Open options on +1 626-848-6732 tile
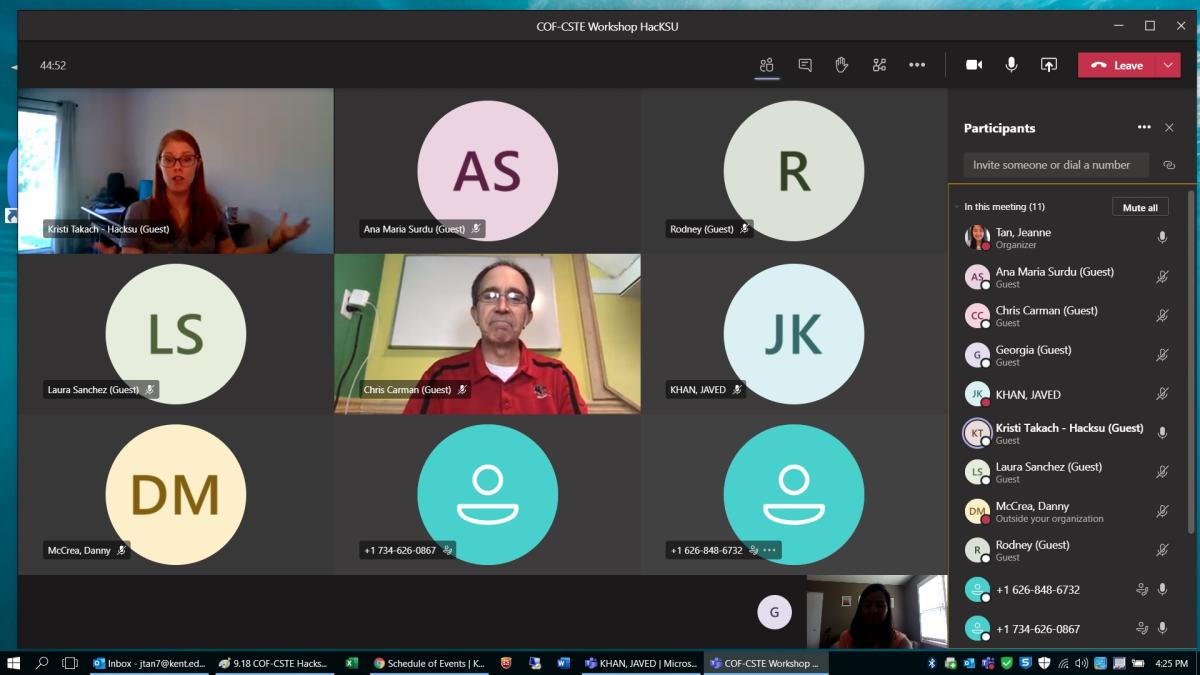The height and width of the screenshot is (675, 1200). pos(769,550)
